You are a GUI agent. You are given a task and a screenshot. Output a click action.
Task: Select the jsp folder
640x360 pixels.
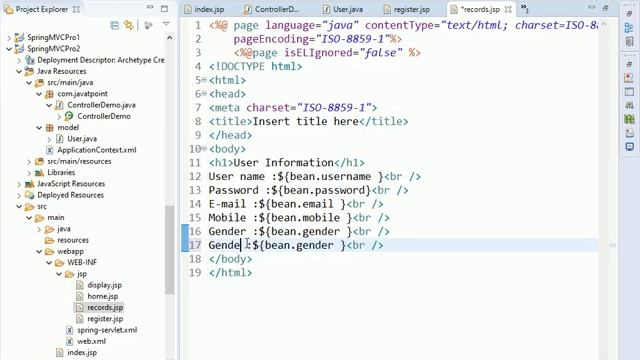pos(82,274)
